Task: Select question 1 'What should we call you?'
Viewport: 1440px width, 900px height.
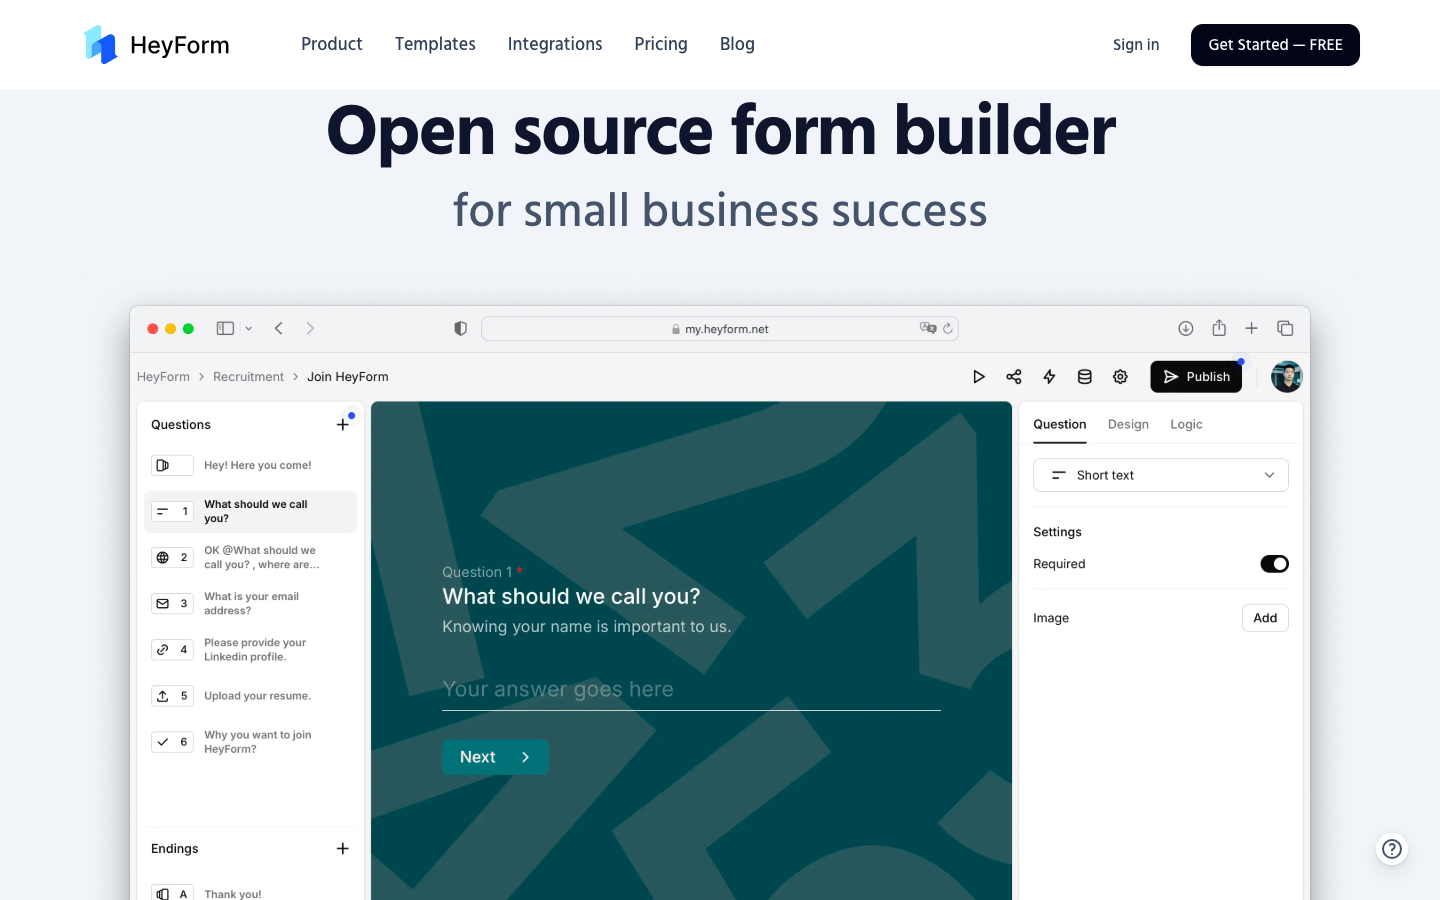Action: 250,511
